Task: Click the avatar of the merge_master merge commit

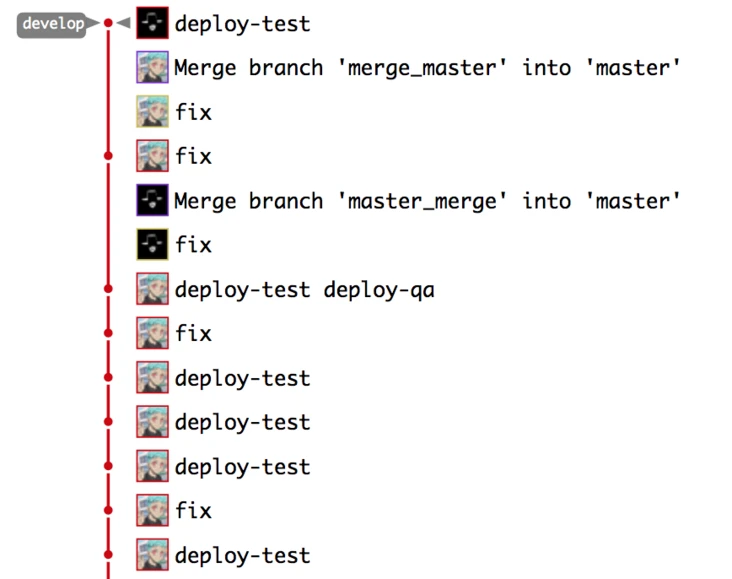Action: [x=152, y=68]
